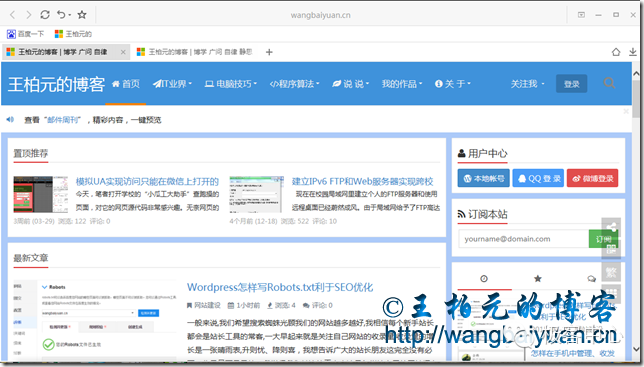Close the first 王柏元的博客 tab

123,52
